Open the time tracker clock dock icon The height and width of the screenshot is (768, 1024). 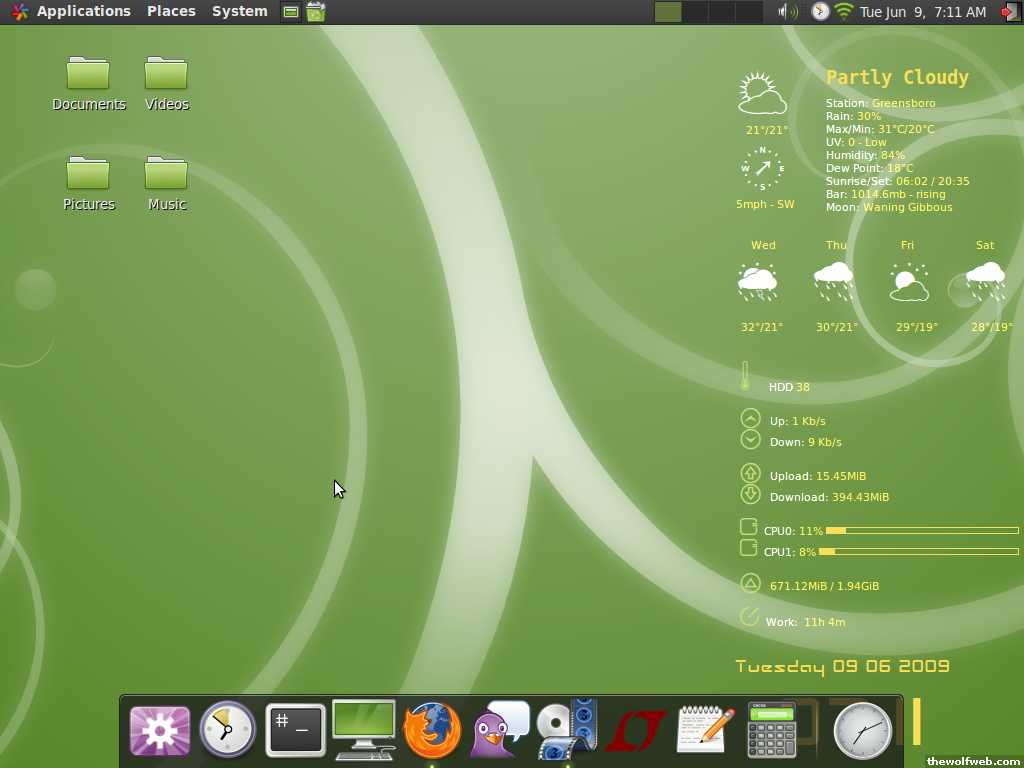pos(228,730)
